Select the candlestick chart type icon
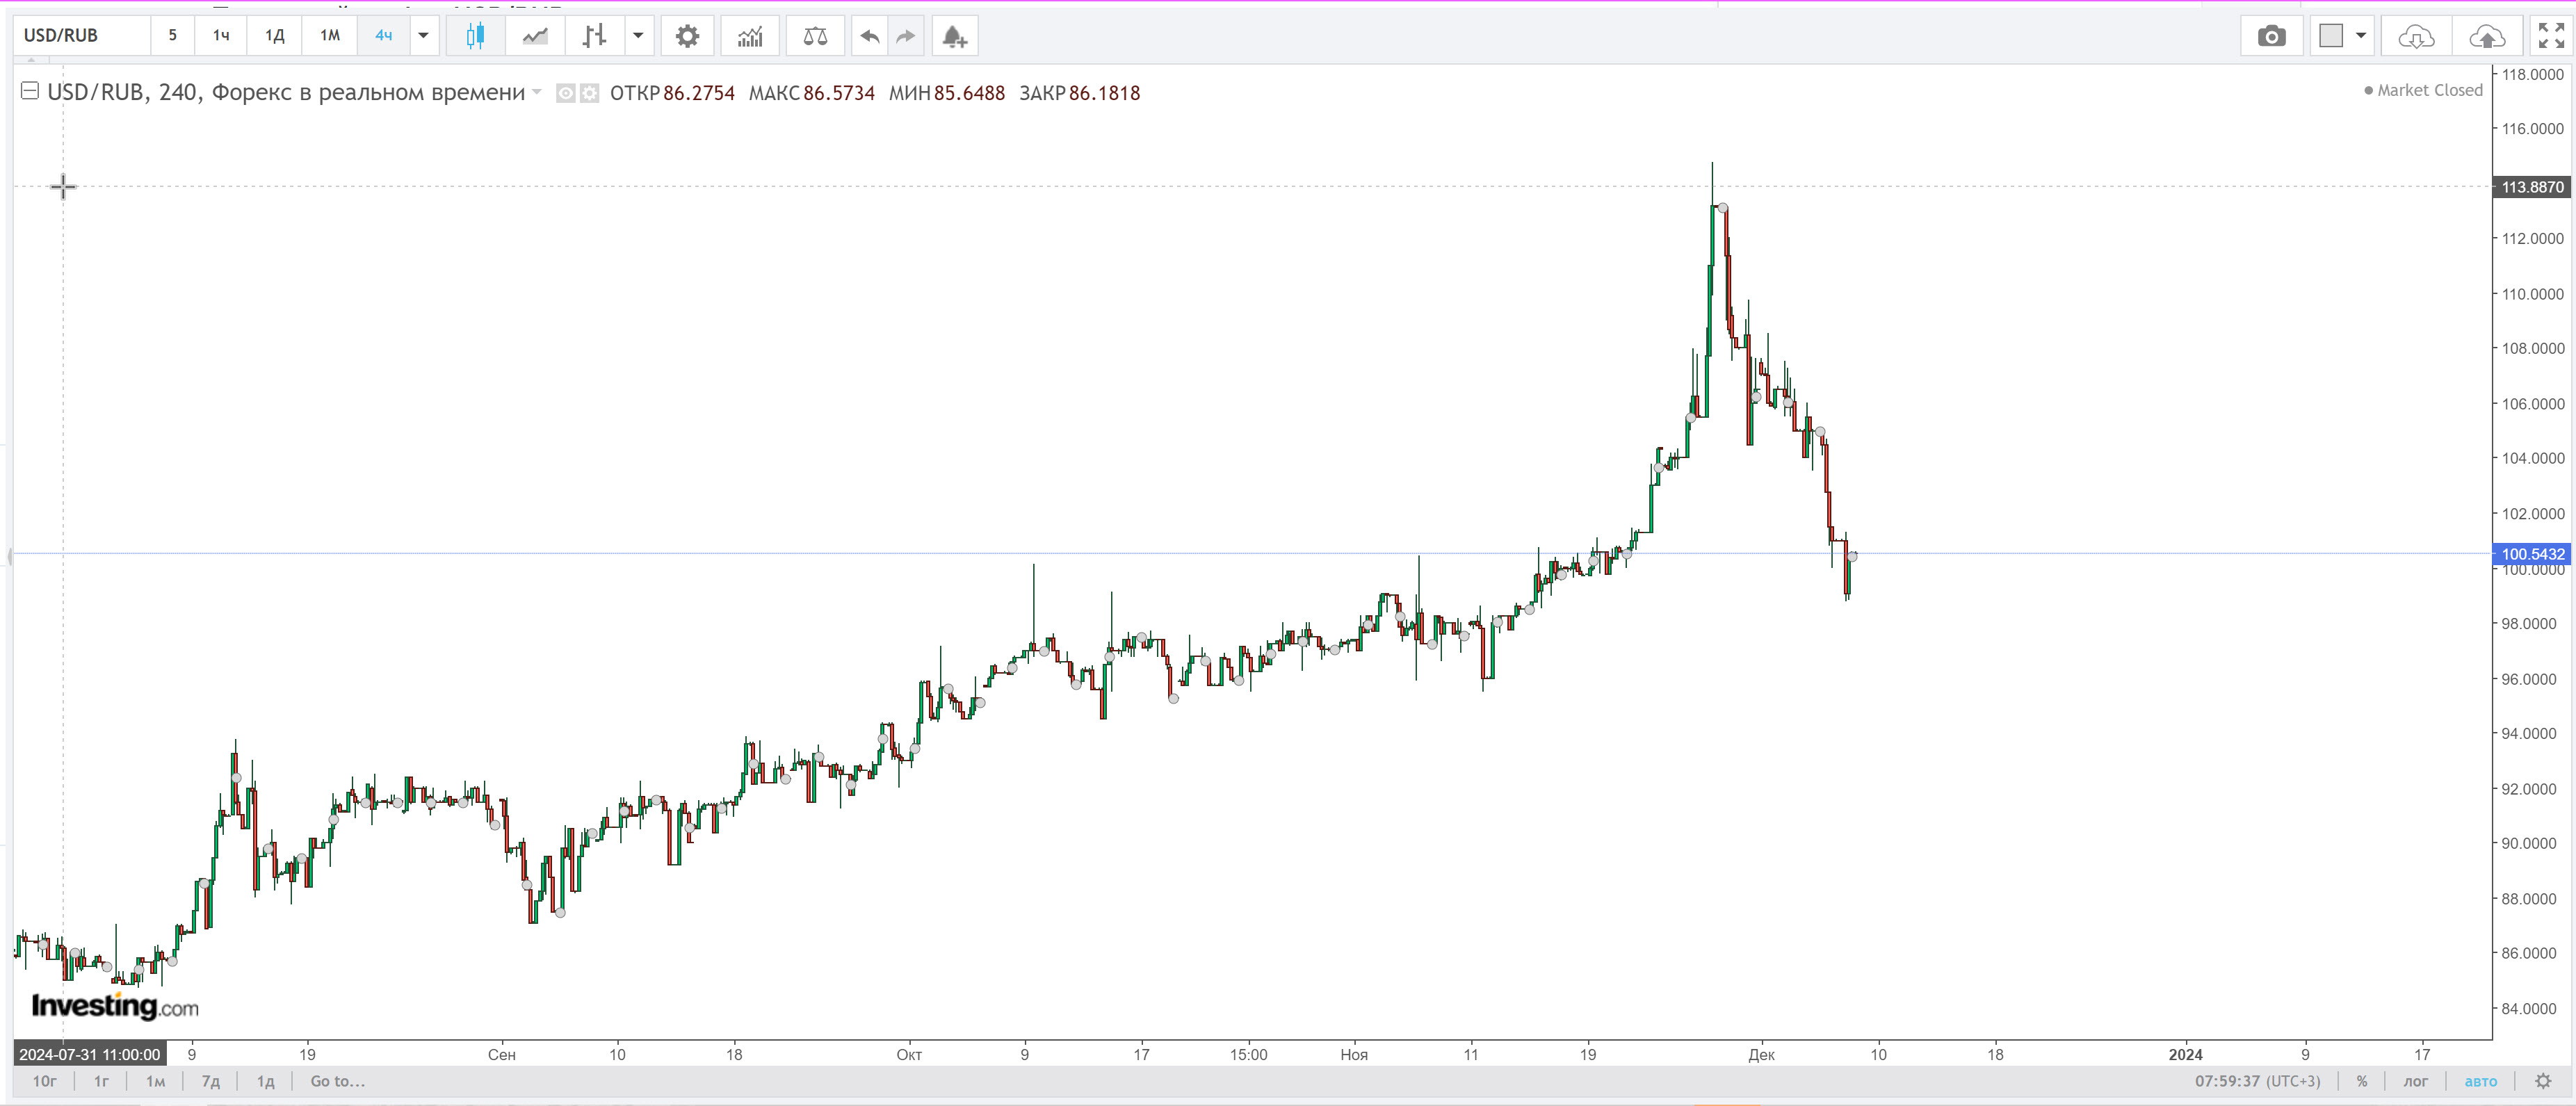The width and height of the screenshot is (2576, 1106). click(475, 36)
